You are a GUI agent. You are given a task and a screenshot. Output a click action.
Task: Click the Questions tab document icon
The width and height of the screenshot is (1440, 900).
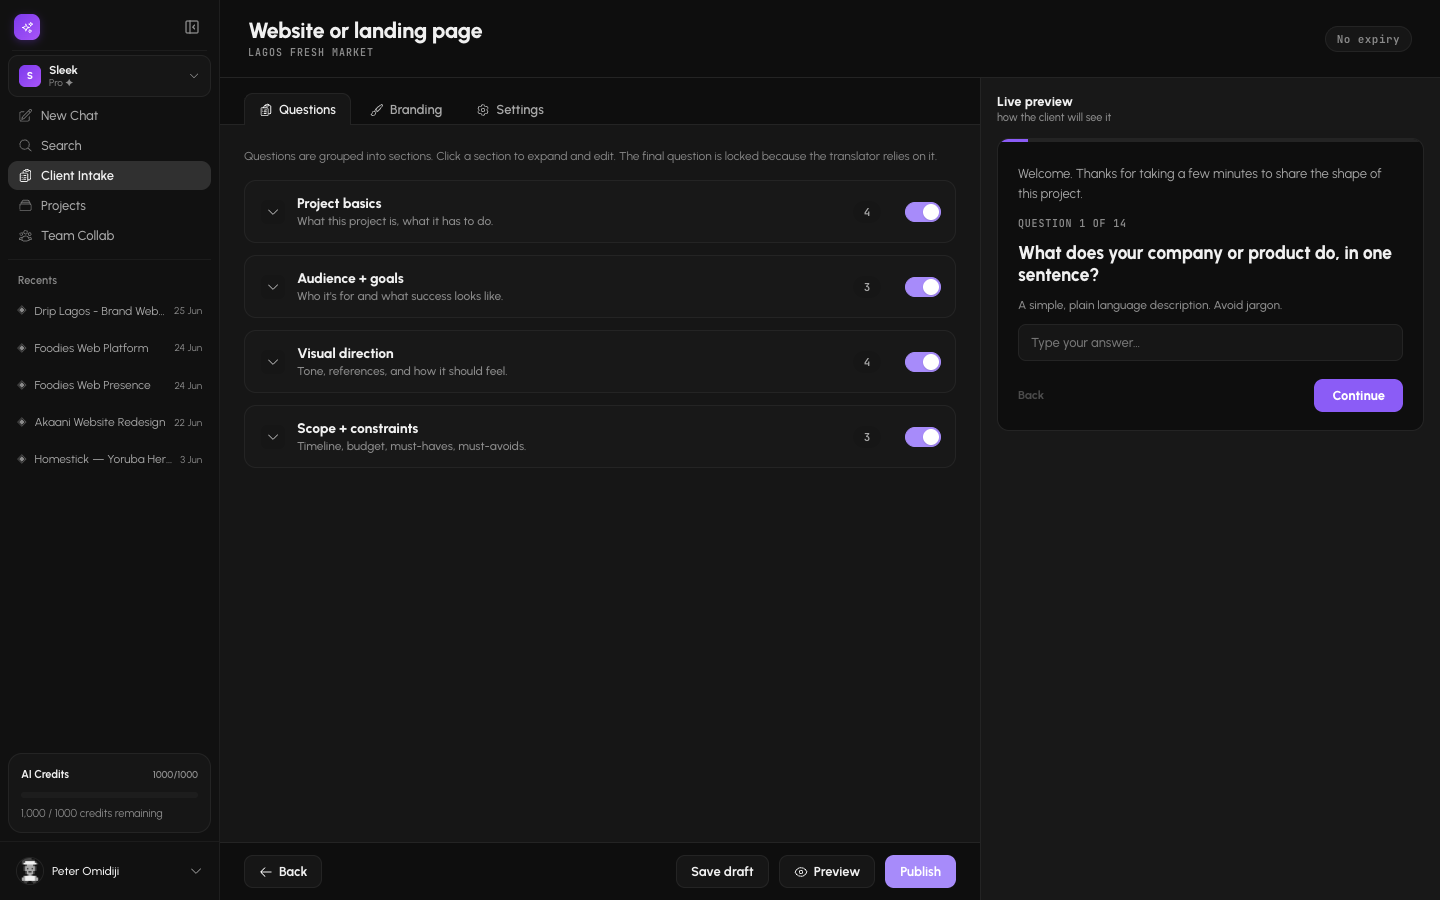point(266,110)
